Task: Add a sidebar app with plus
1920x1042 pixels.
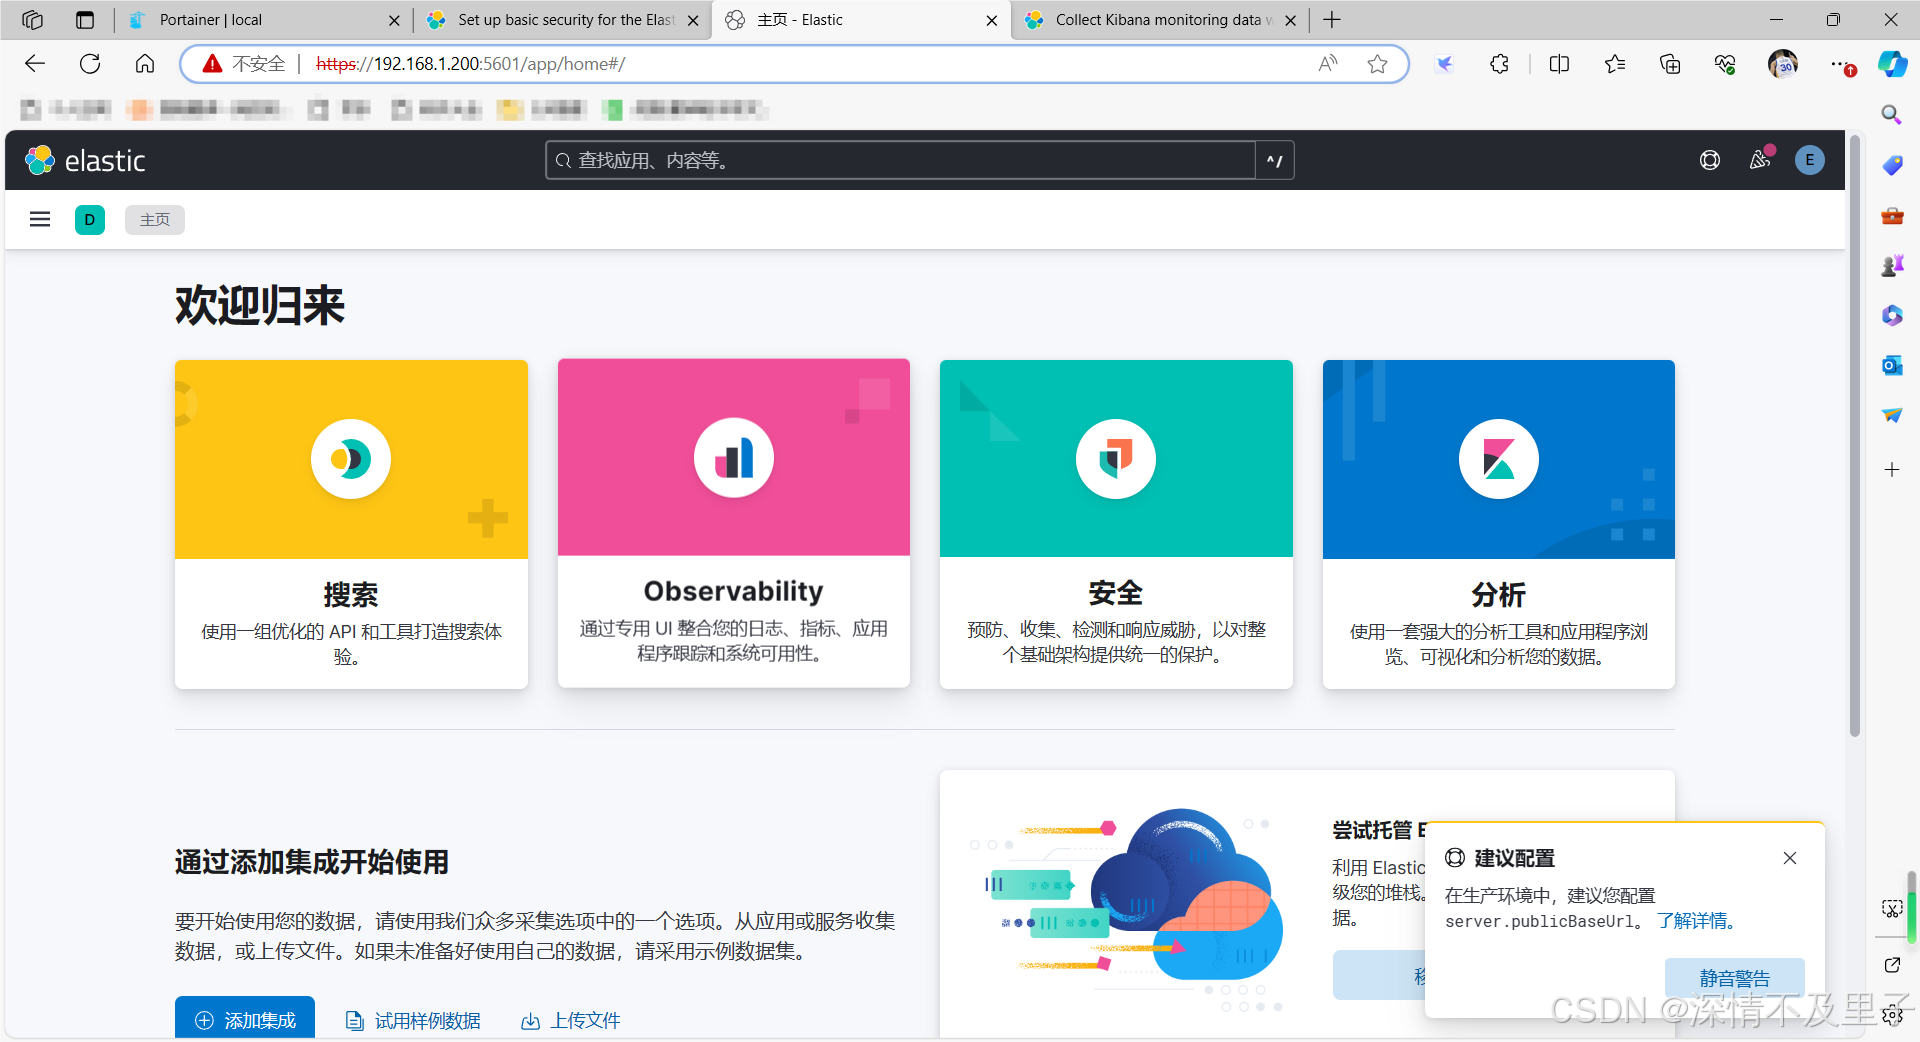Action: (x=1891, y=469)
